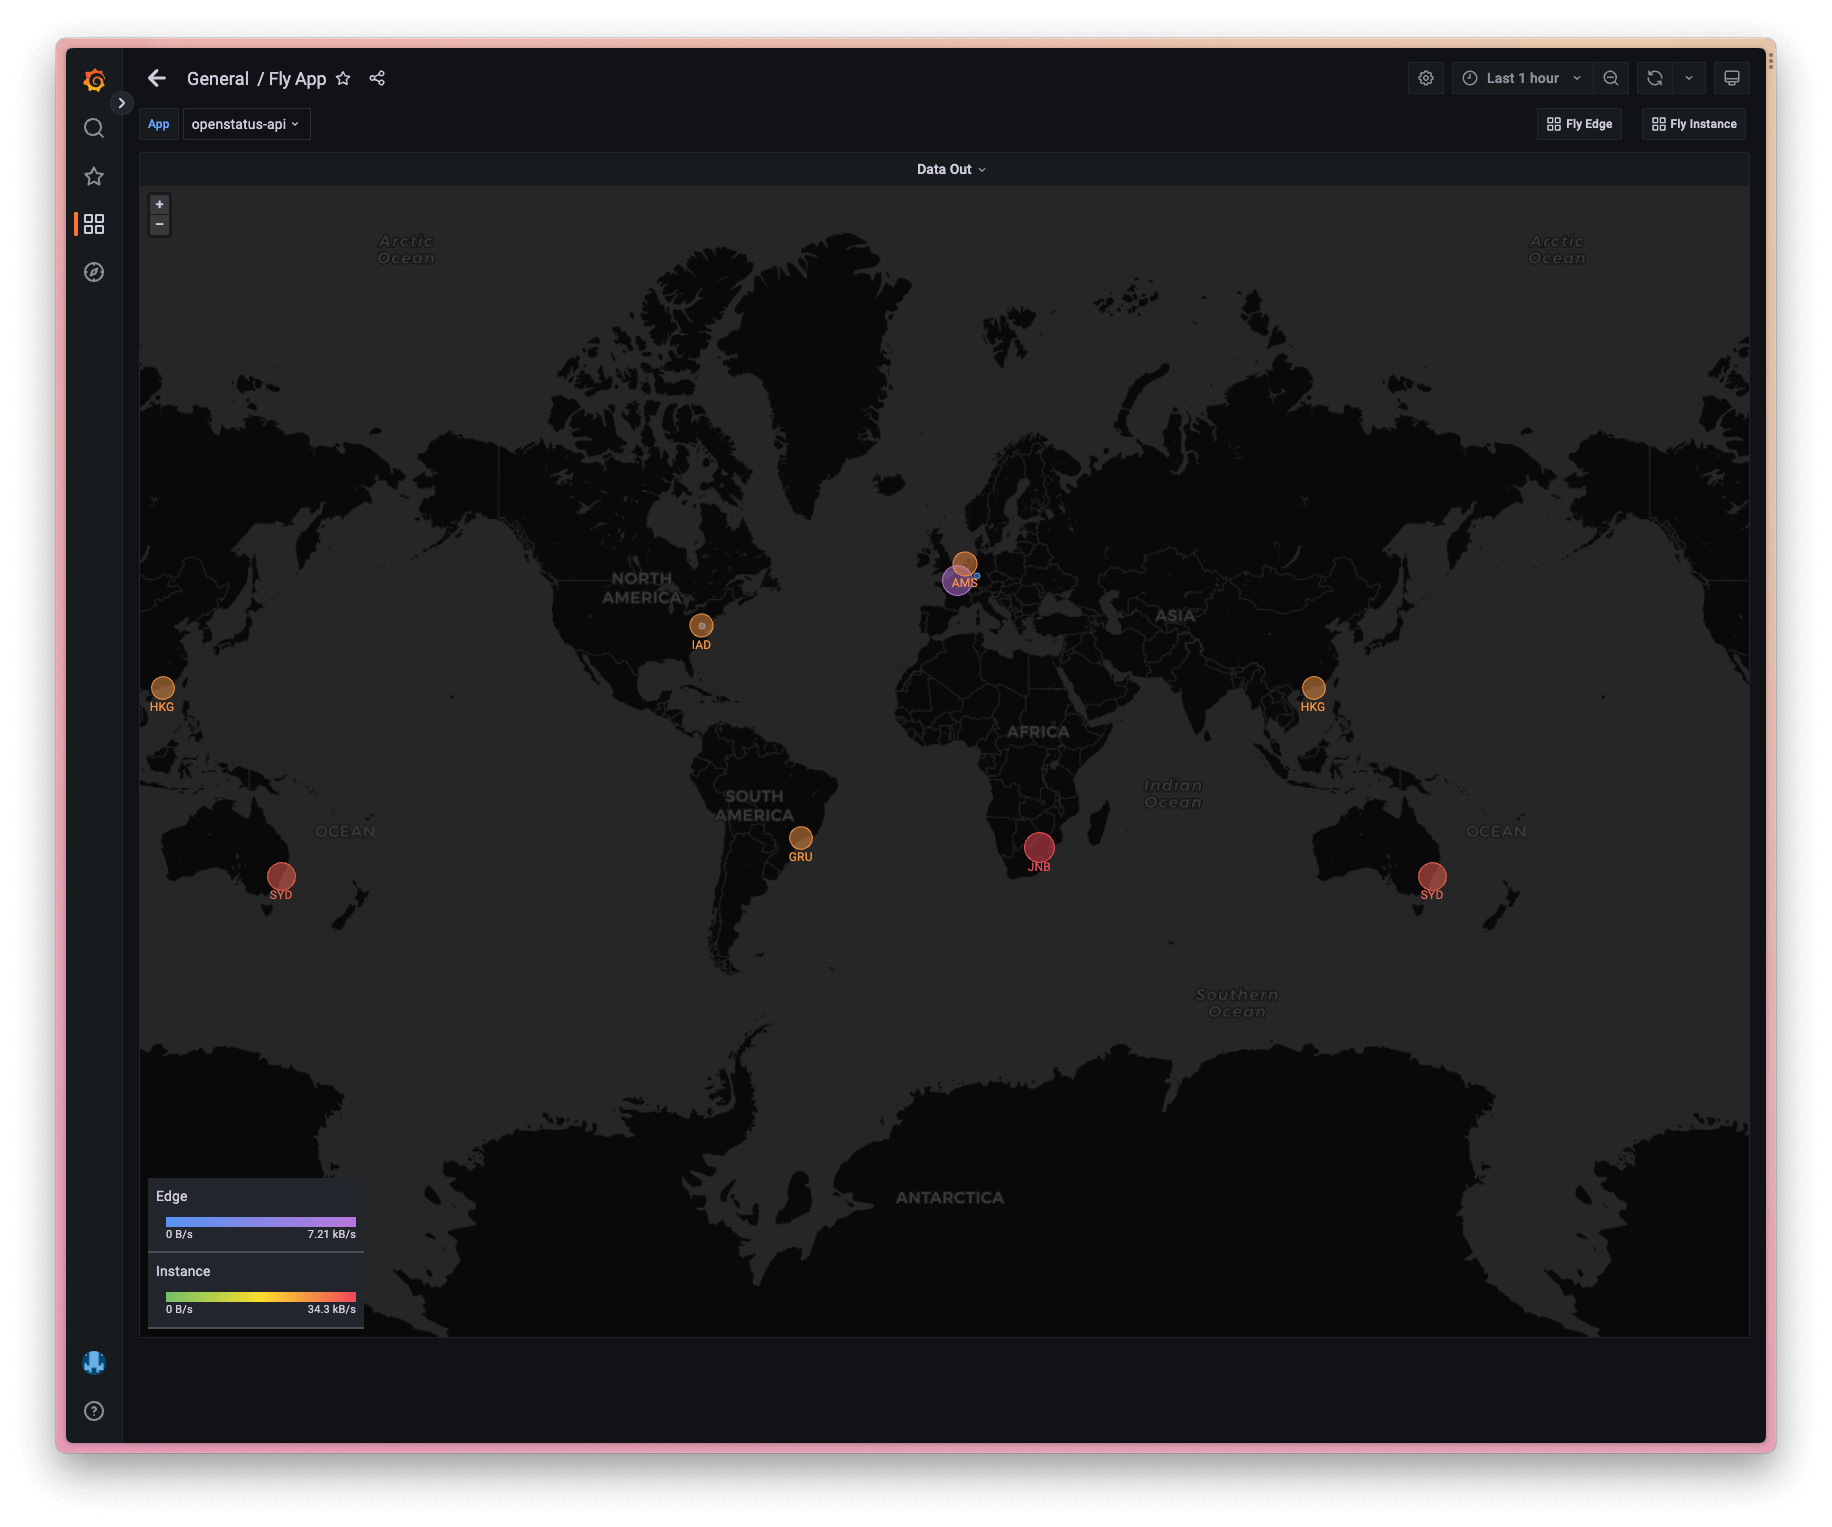Enable cycle view mode with monitor icon
Viewport: 1832px width, 1527px height.
point(1731,77)
